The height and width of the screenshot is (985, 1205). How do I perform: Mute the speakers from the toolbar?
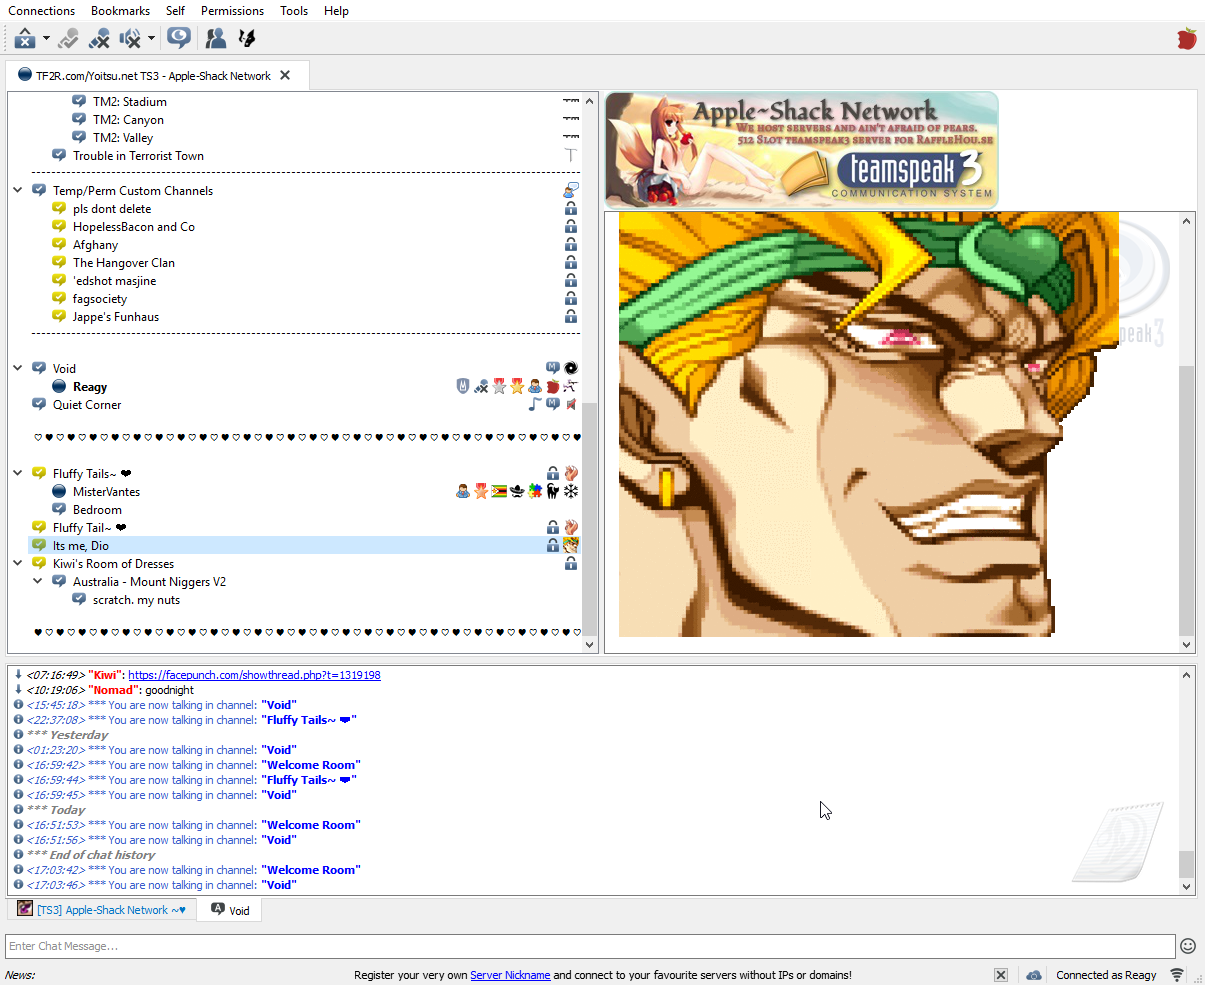(x=130, y=38)
